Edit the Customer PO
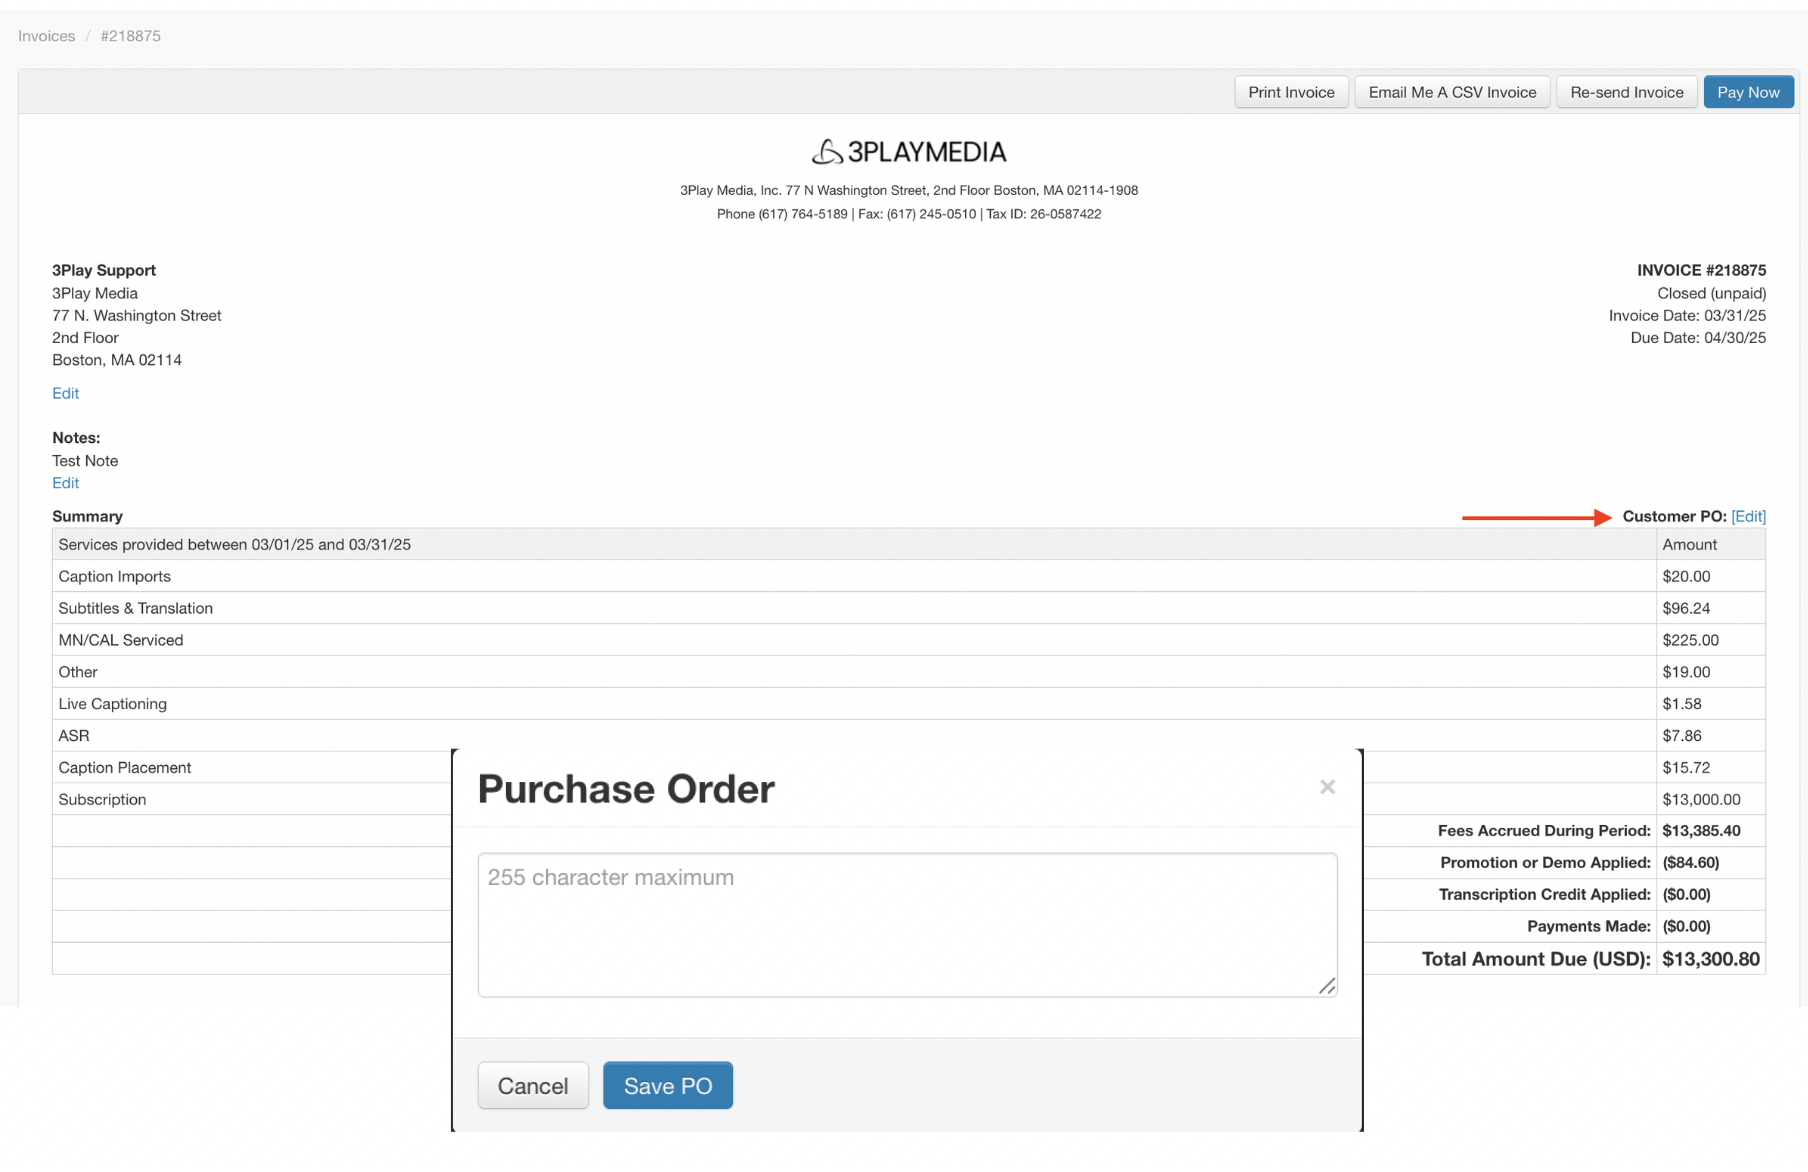The image size is (1808, 1172). [1748, 516]
